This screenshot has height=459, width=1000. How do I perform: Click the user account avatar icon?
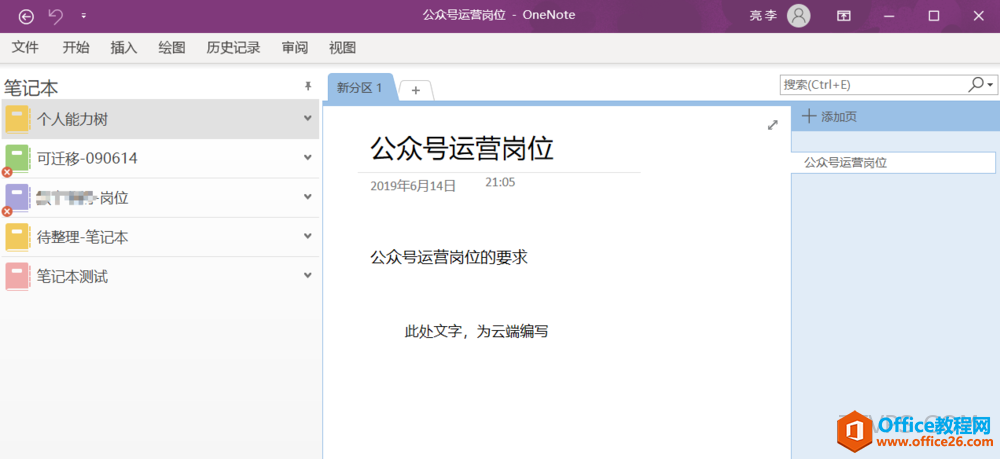pyautogui.click(x=798, y=16)
